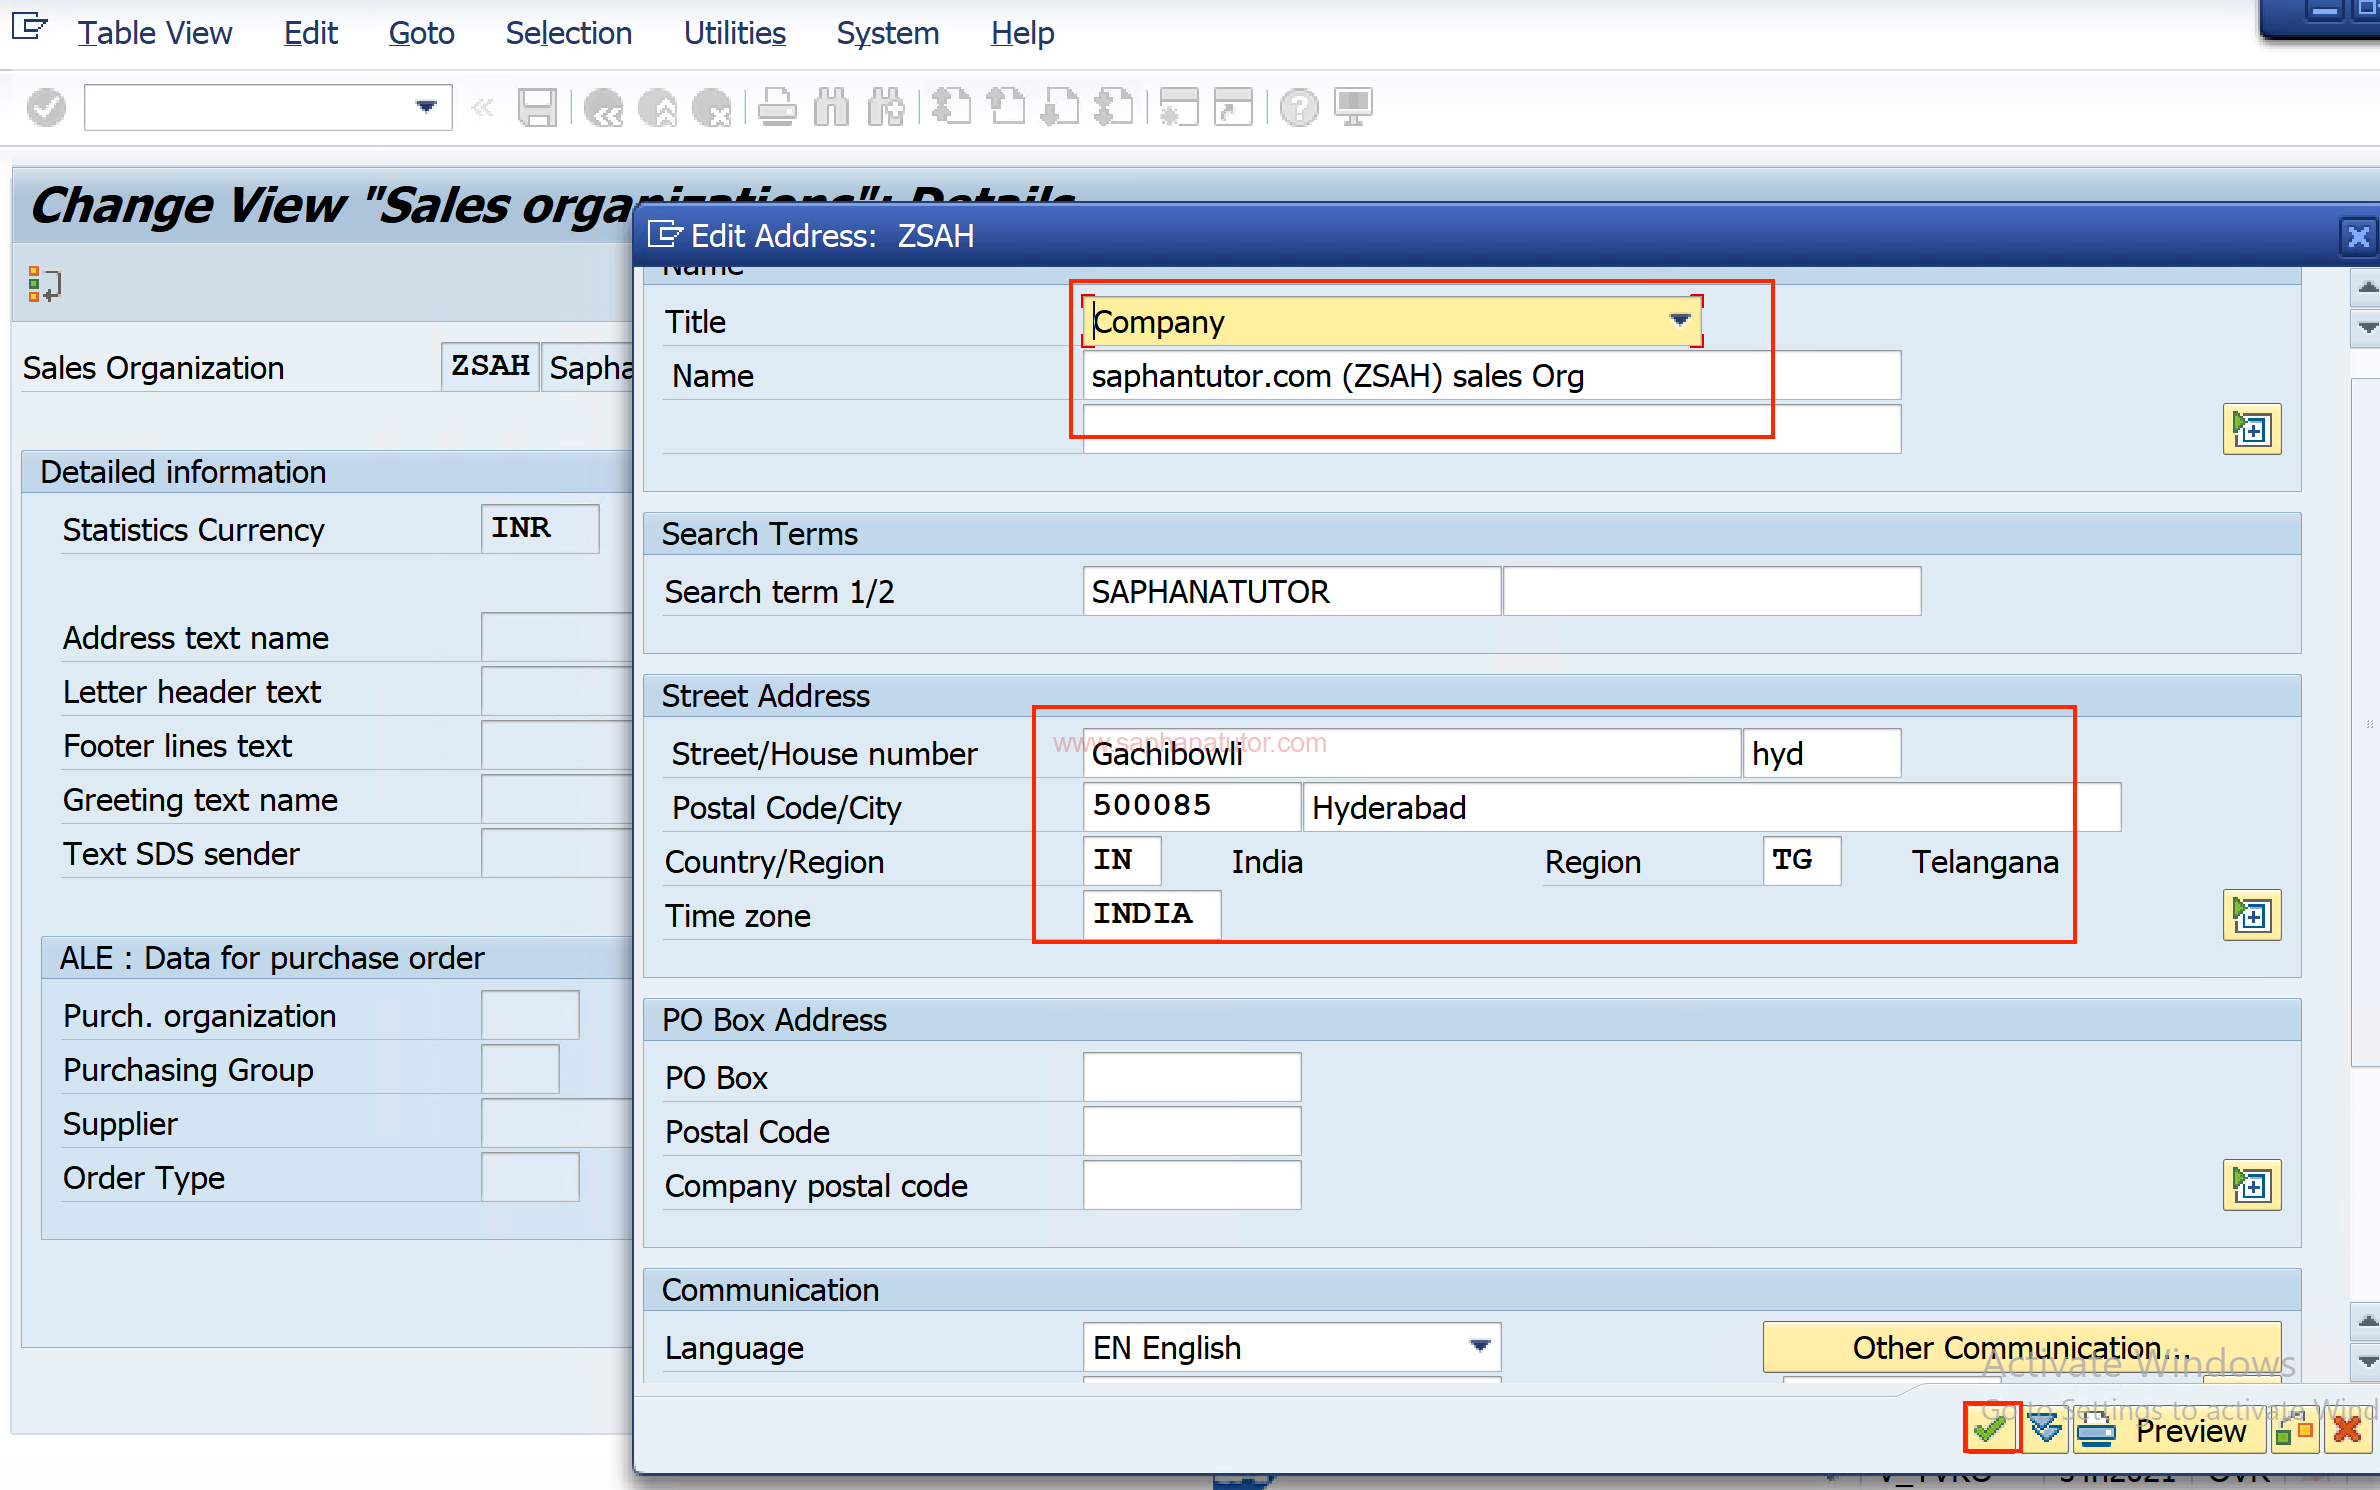Click the Company postal code input field

1191,1186
